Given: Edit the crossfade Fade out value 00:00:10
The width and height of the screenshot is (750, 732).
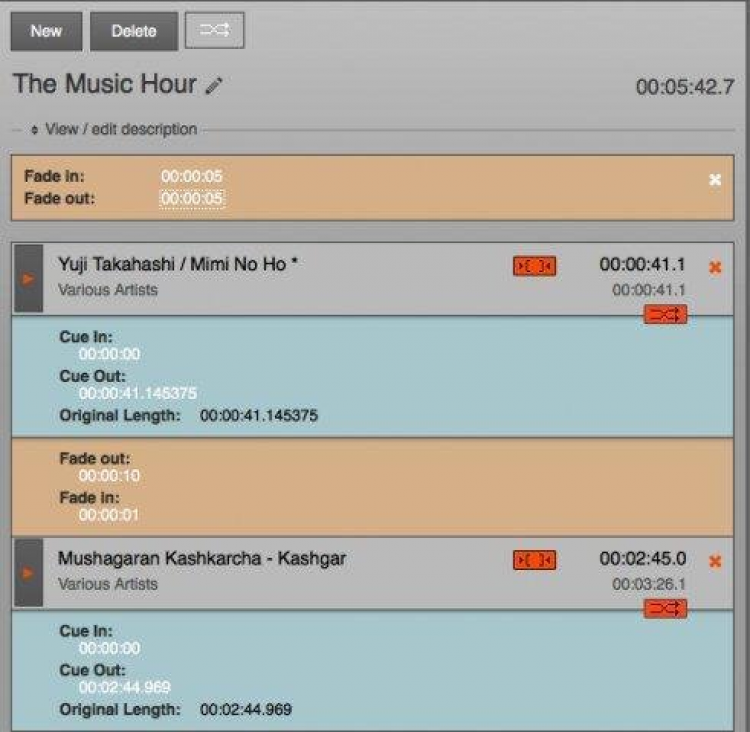Looking at the screenshot, I should 110,476.
